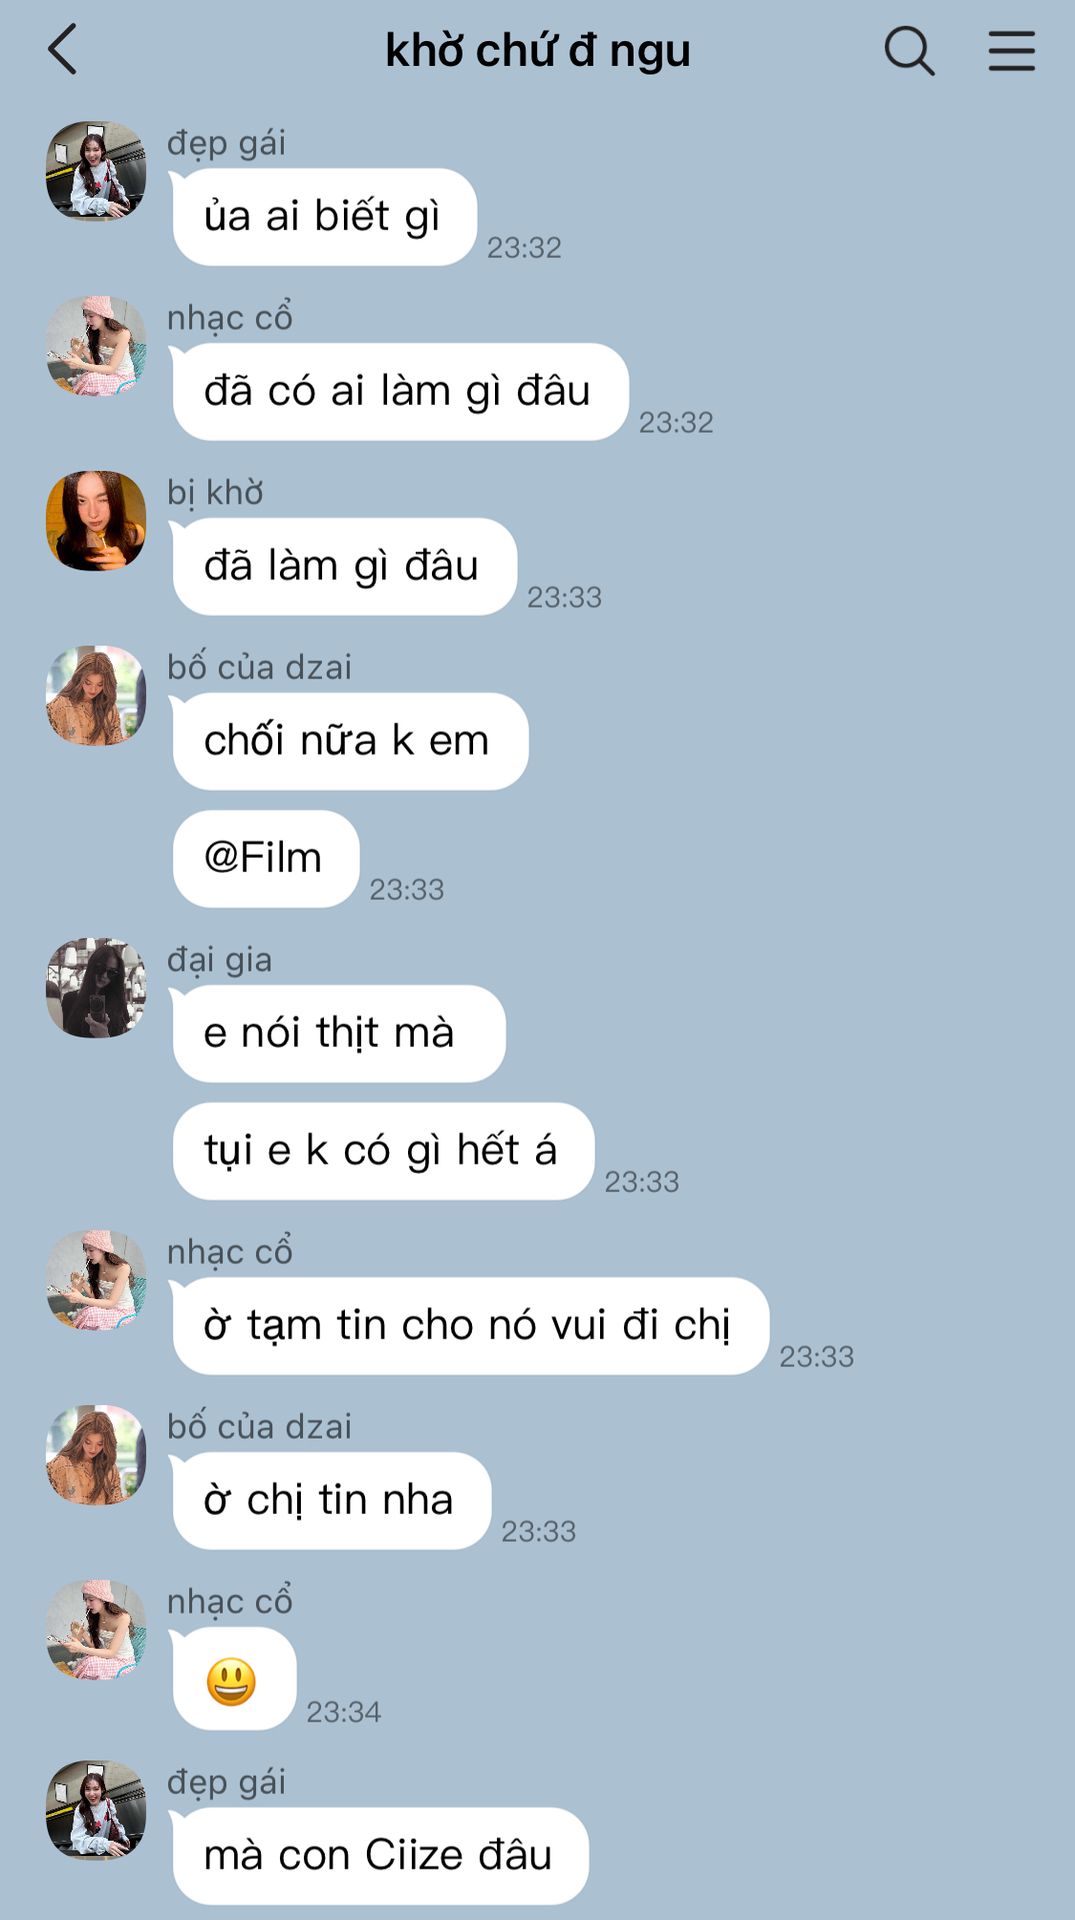Open the chat search magnifier
Screen dimensions: 1075x1920
909,50
